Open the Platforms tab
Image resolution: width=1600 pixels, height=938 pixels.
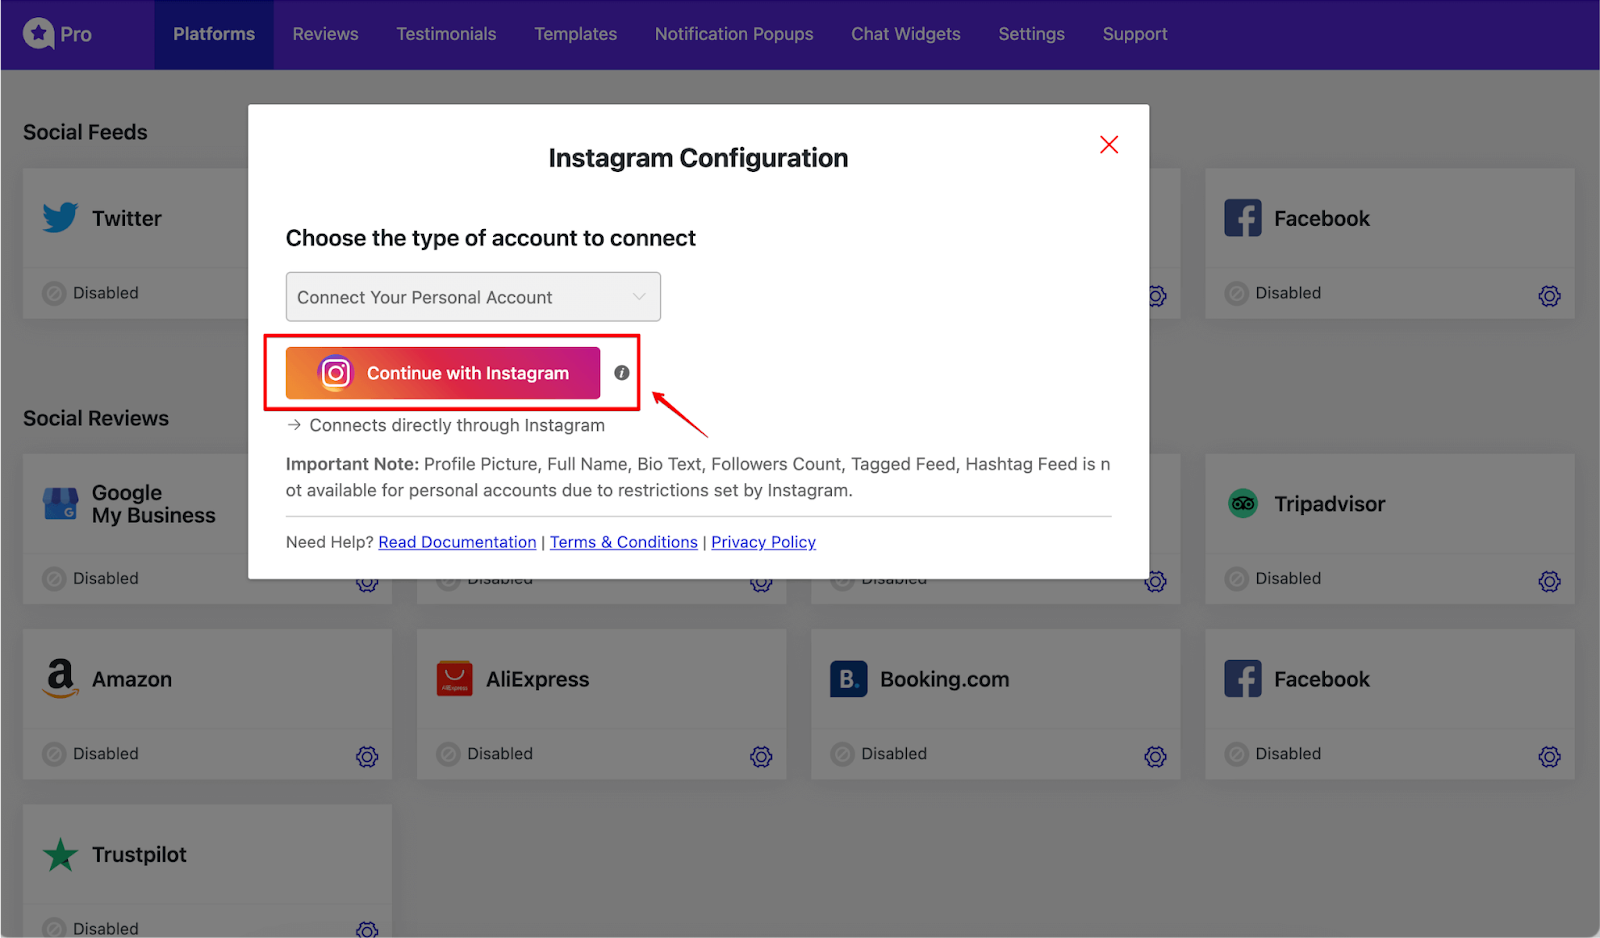pyautogui.click(x=214, y=34)
